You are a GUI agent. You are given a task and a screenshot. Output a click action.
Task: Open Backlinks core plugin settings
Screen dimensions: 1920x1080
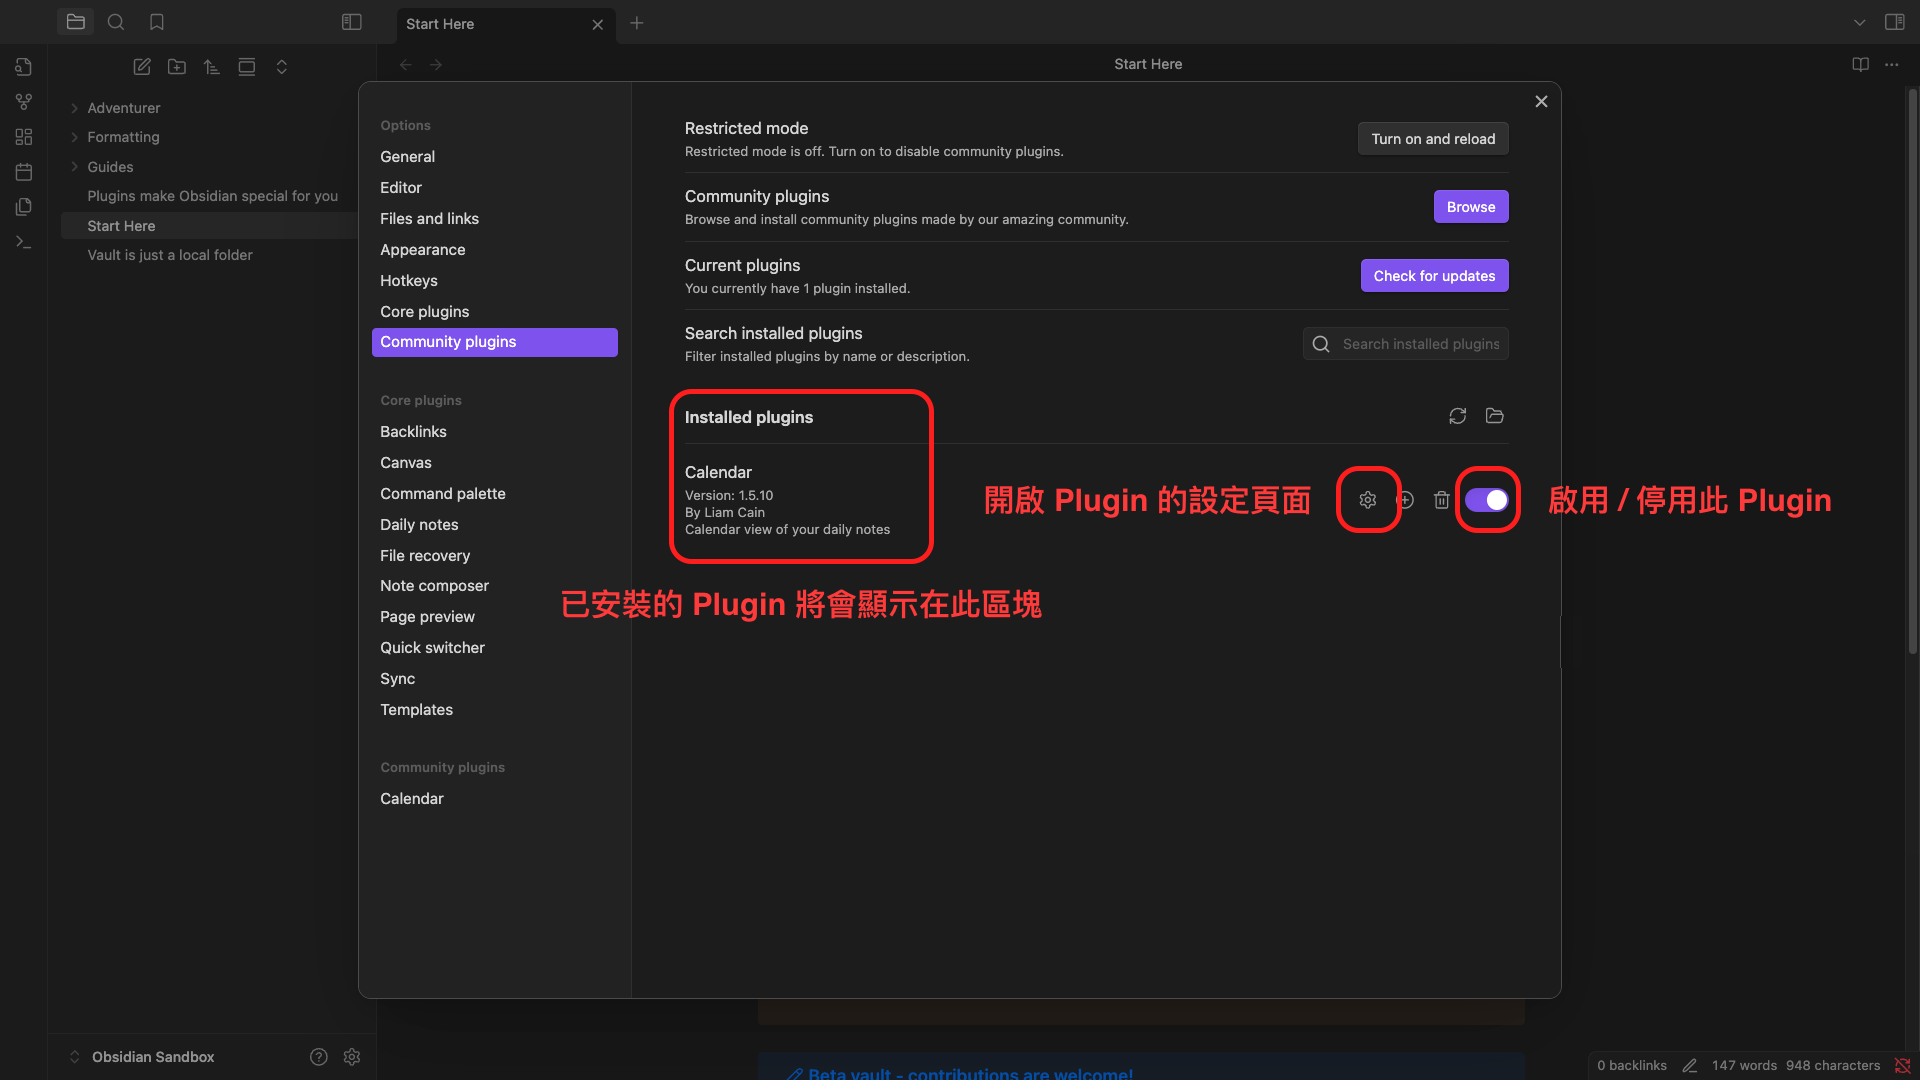(495, 432)
